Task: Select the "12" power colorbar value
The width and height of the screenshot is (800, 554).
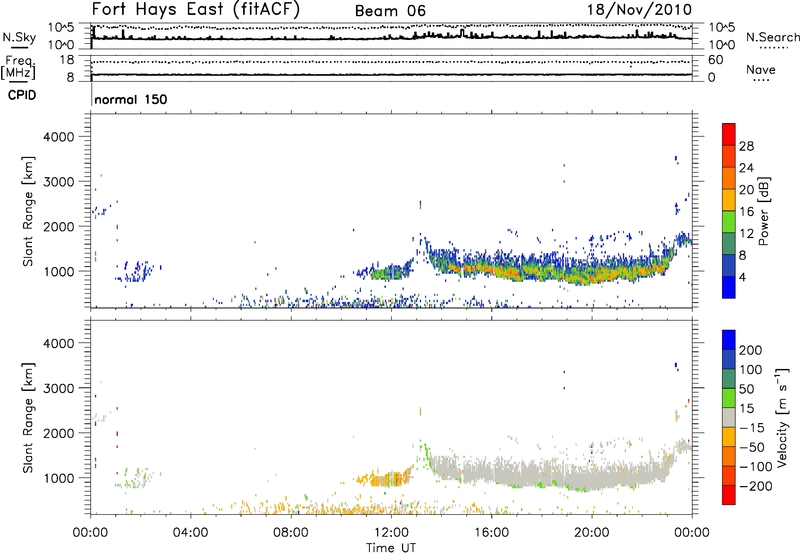Action: click(x=746, y=234)
